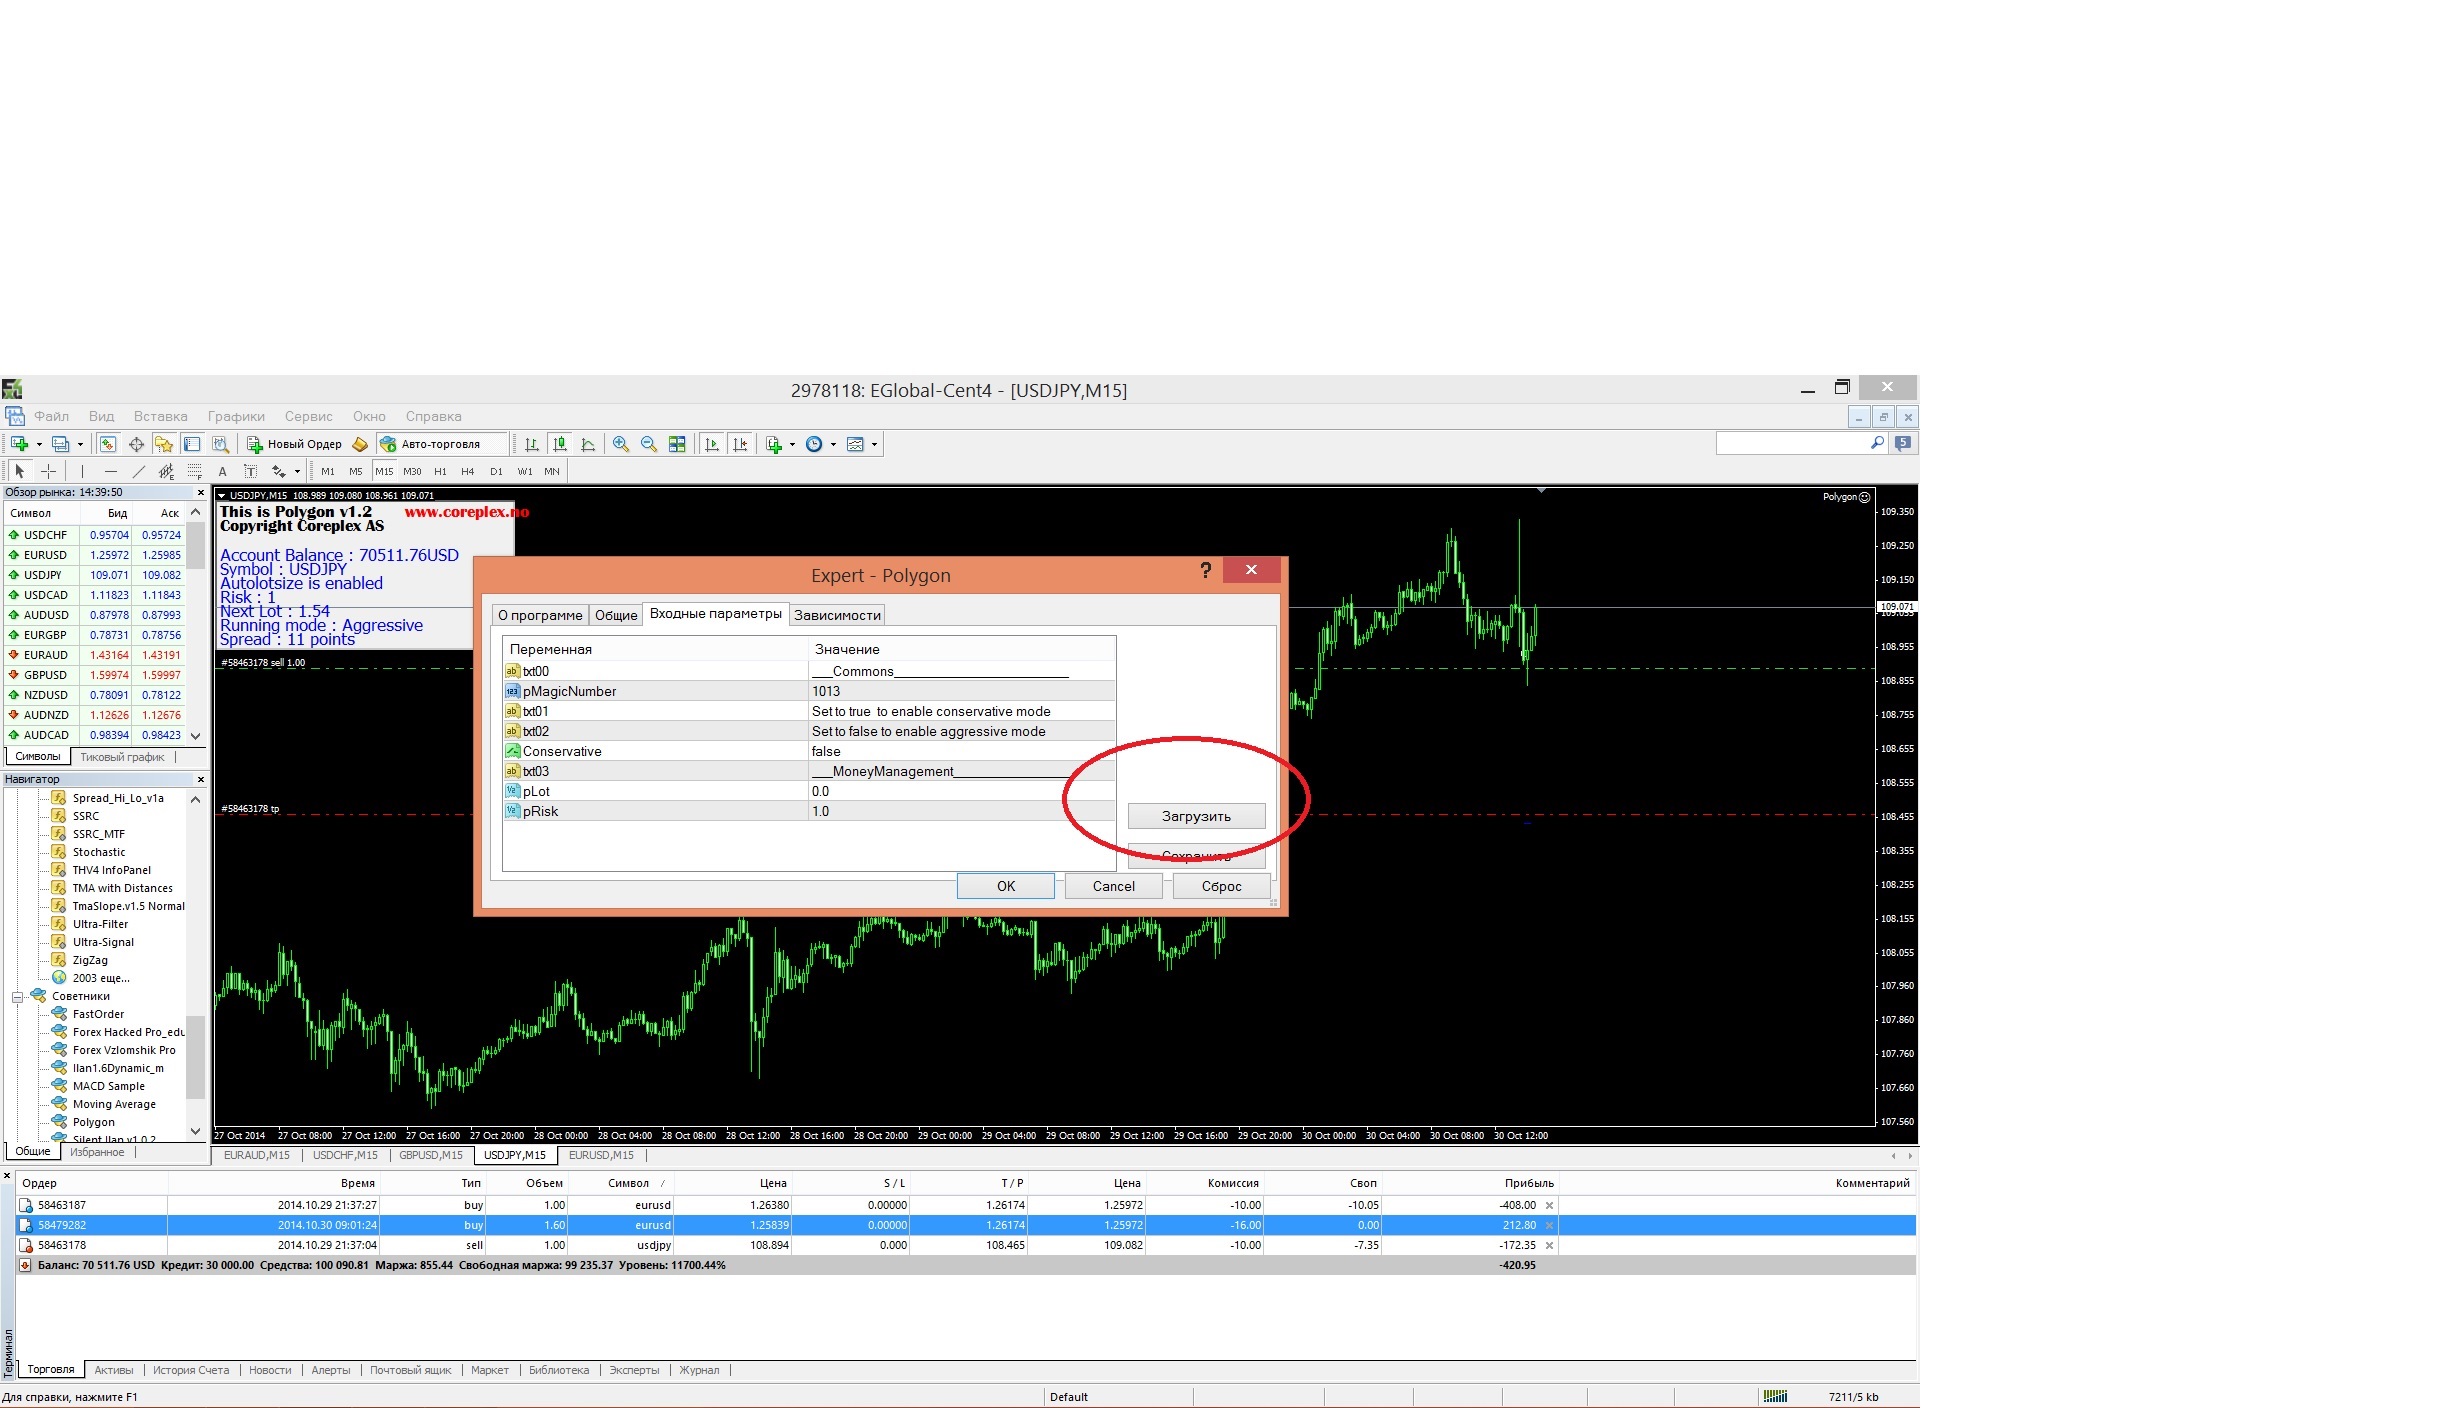Click the pMagicNumber value 1013

coord(962,691)
